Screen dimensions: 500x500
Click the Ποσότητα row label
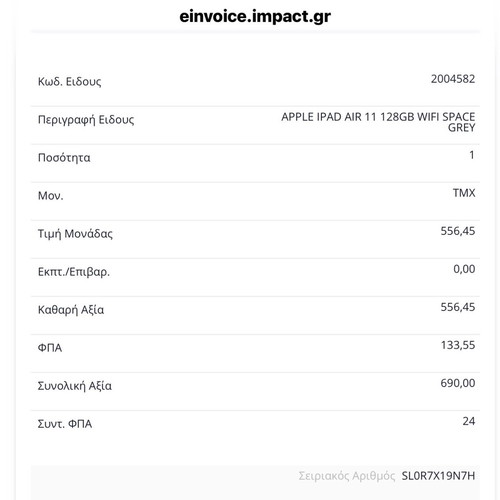tap(64, 158)
